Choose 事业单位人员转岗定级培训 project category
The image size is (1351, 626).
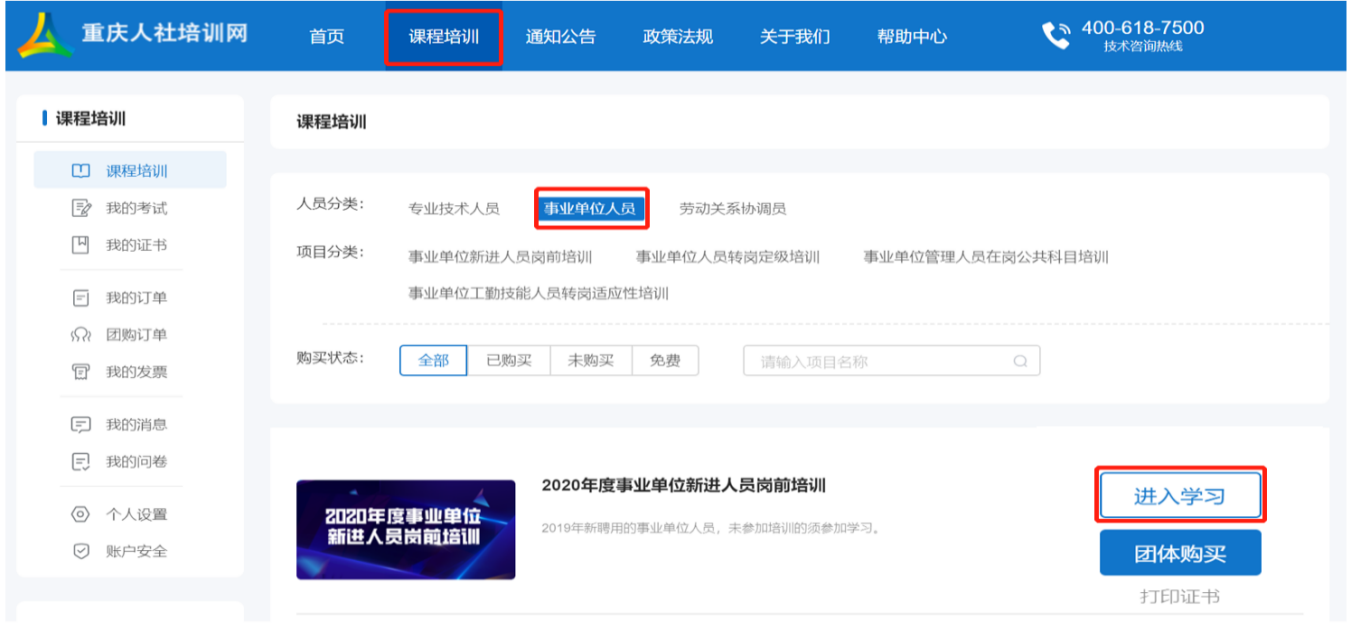click(x=727, y=257)
